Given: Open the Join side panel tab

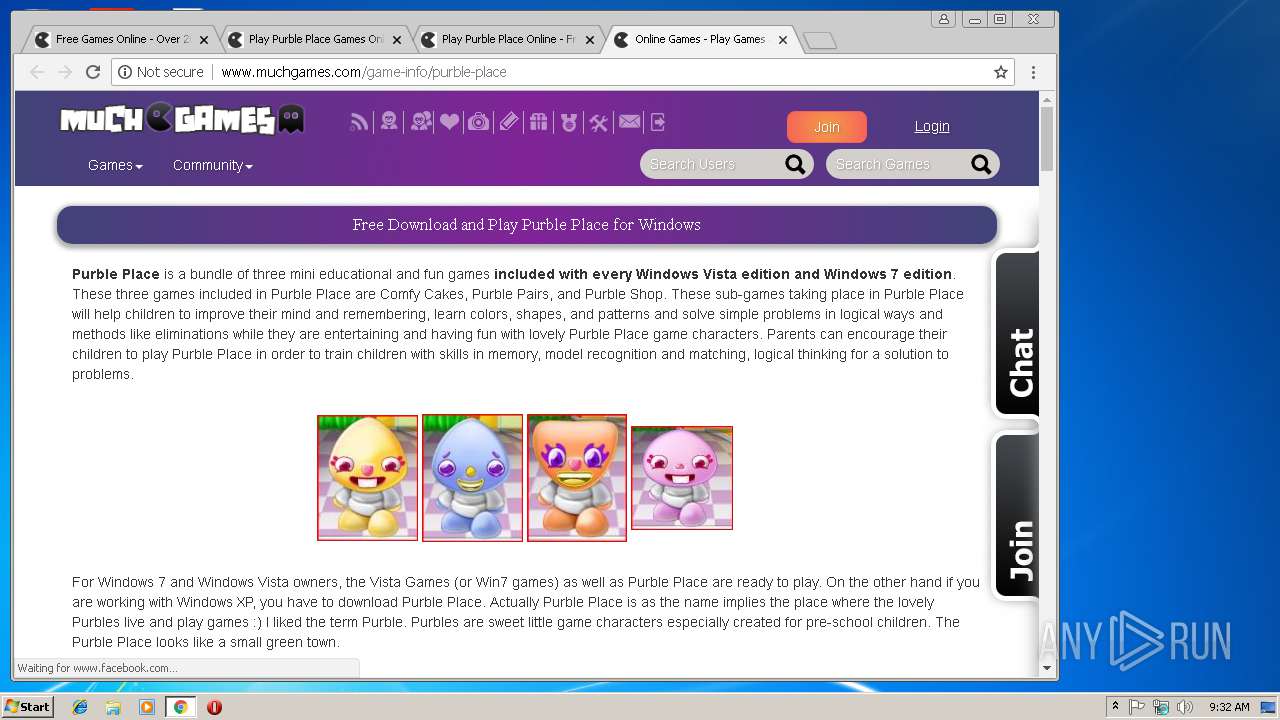Looking at the screenshot, I should [1017, 517].
